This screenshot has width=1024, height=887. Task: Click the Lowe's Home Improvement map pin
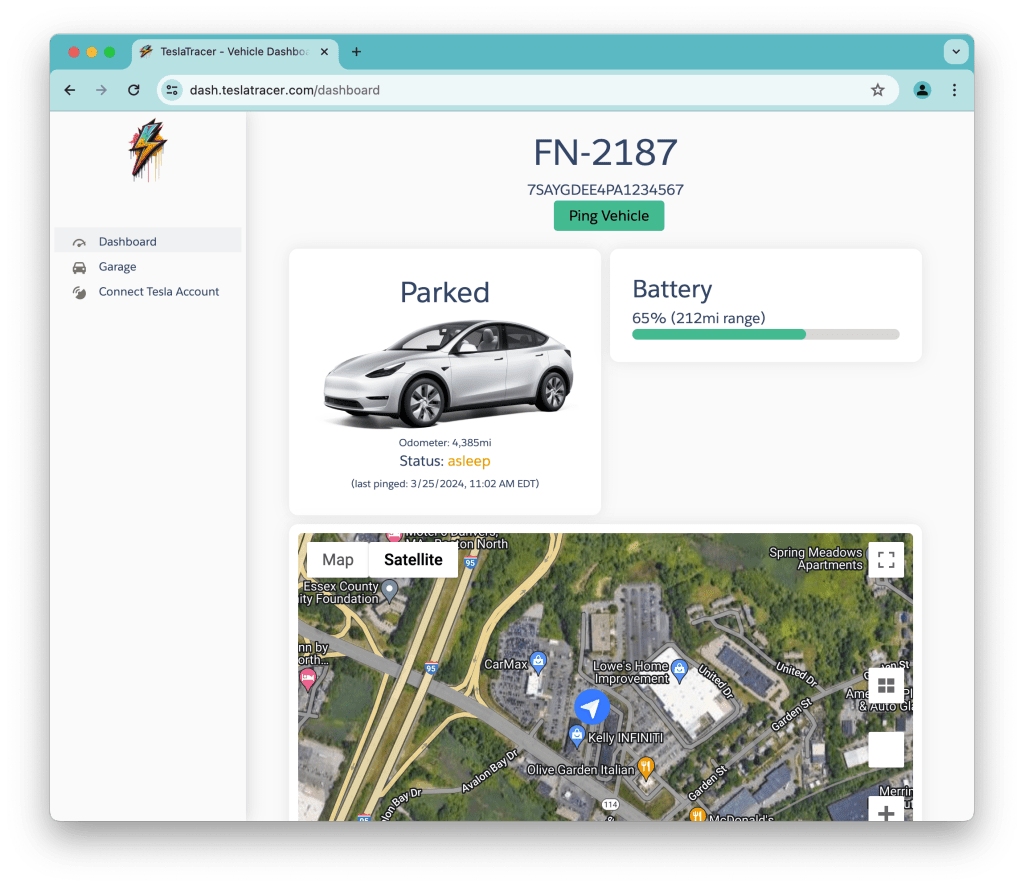679,668
